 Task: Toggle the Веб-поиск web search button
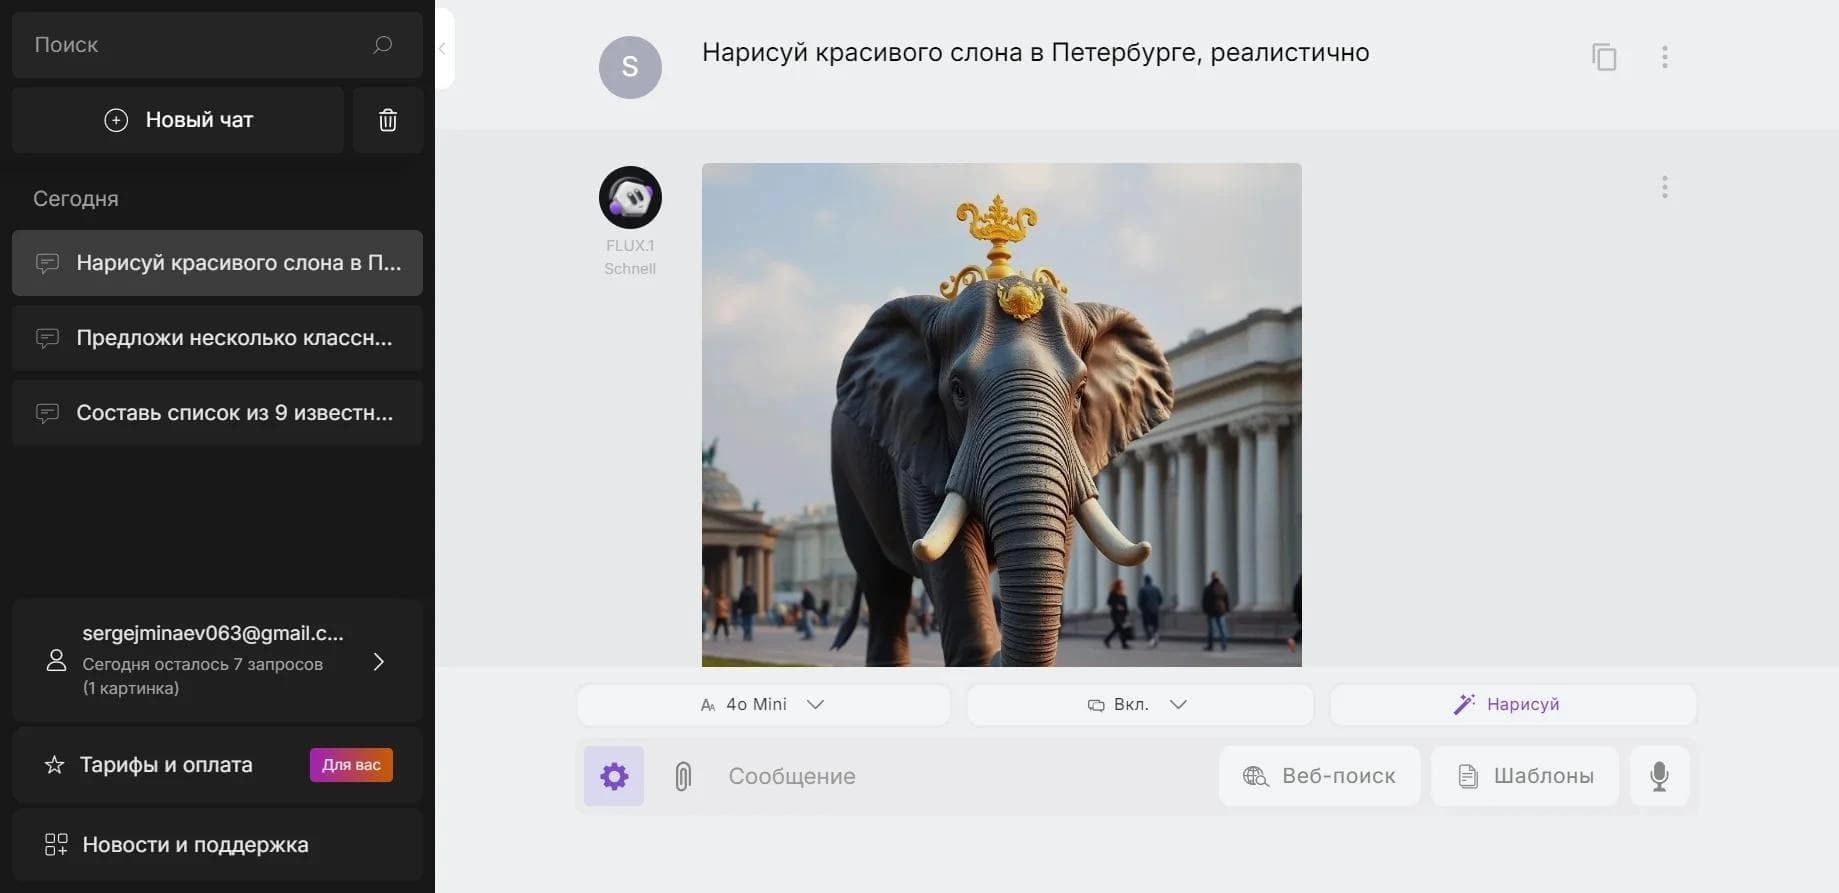[1319, 776]
